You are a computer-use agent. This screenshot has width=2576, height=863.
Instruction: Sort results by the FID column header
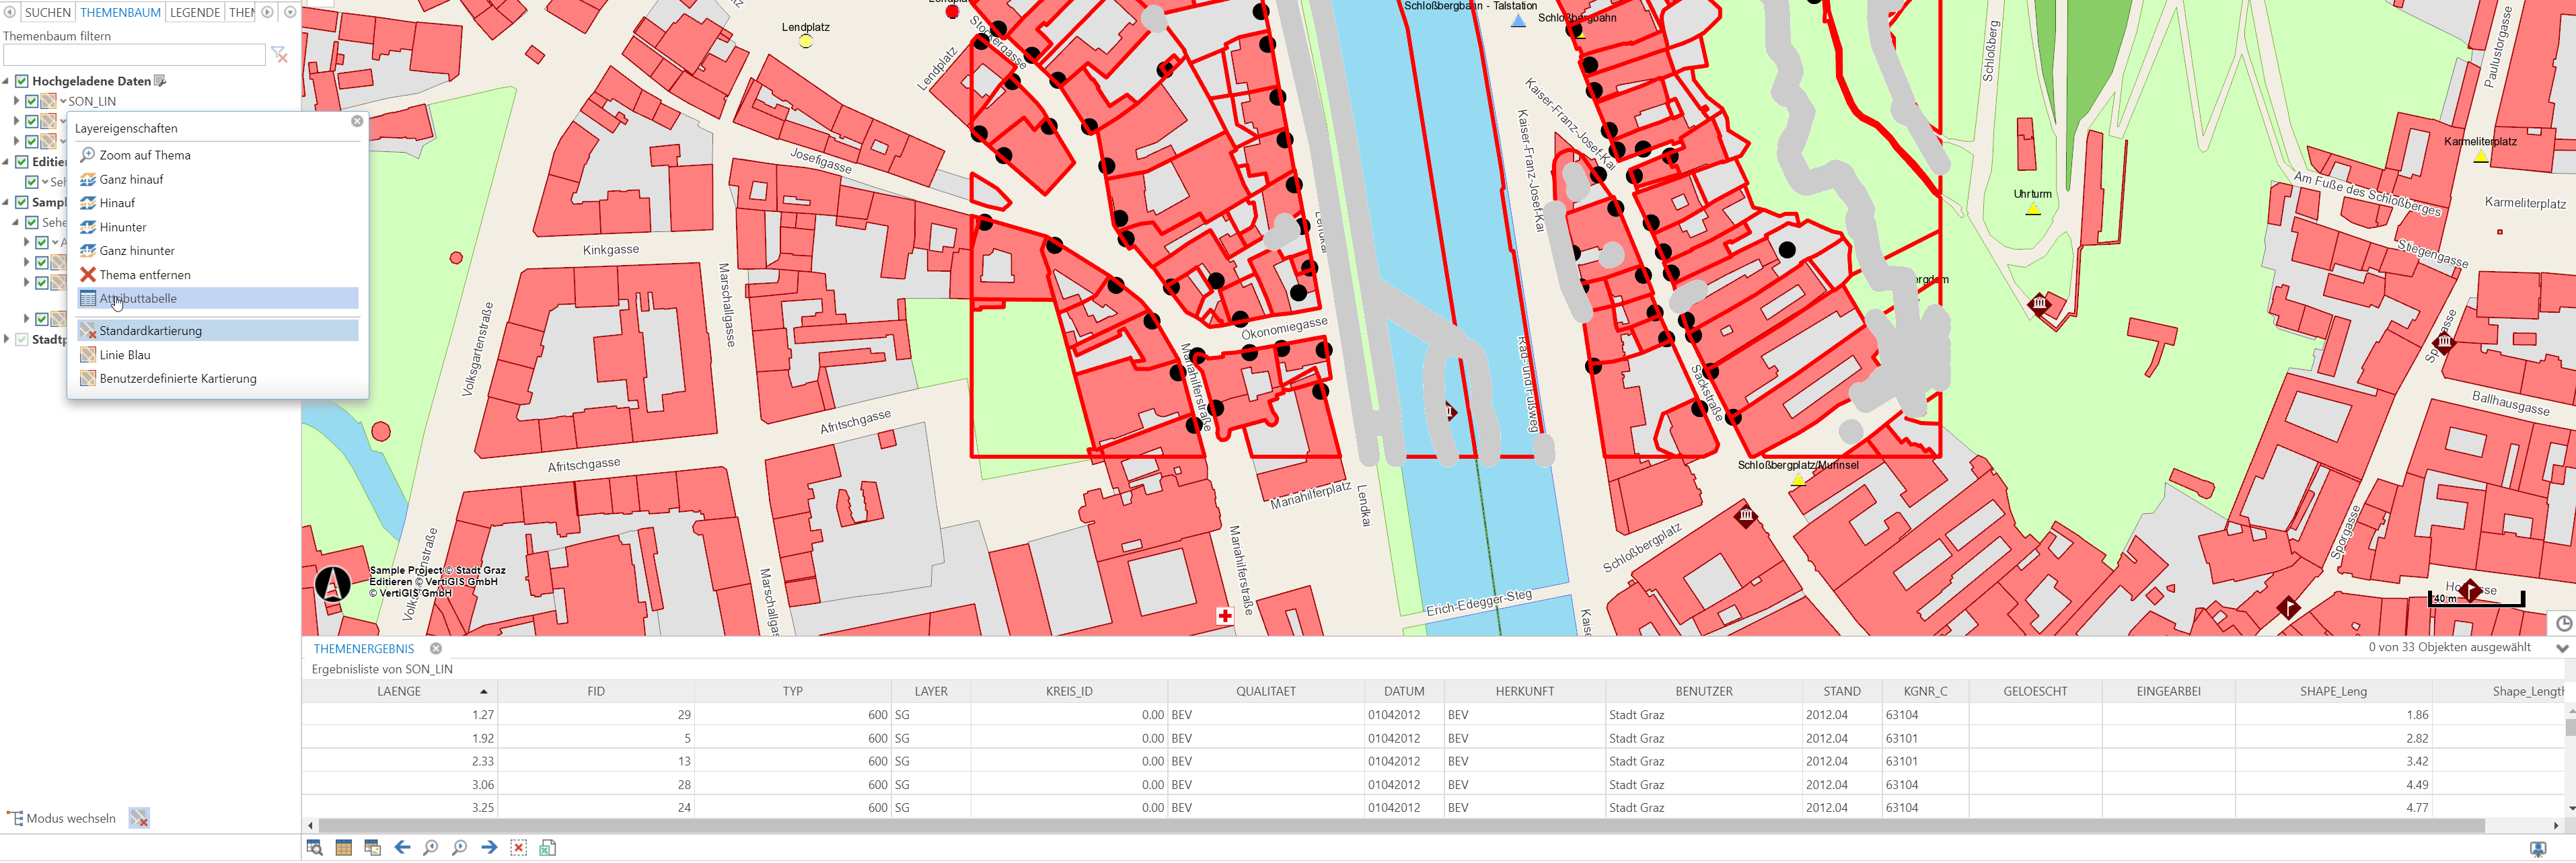[595, 691]
